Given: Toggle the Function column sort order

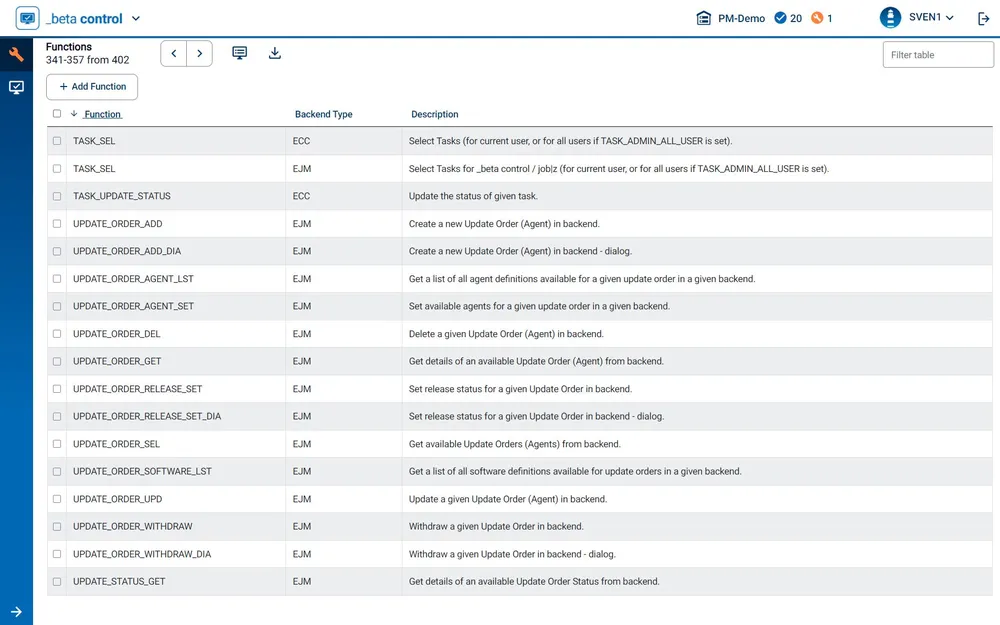Looking at the screenshot, I should click(x=100, y=114).
